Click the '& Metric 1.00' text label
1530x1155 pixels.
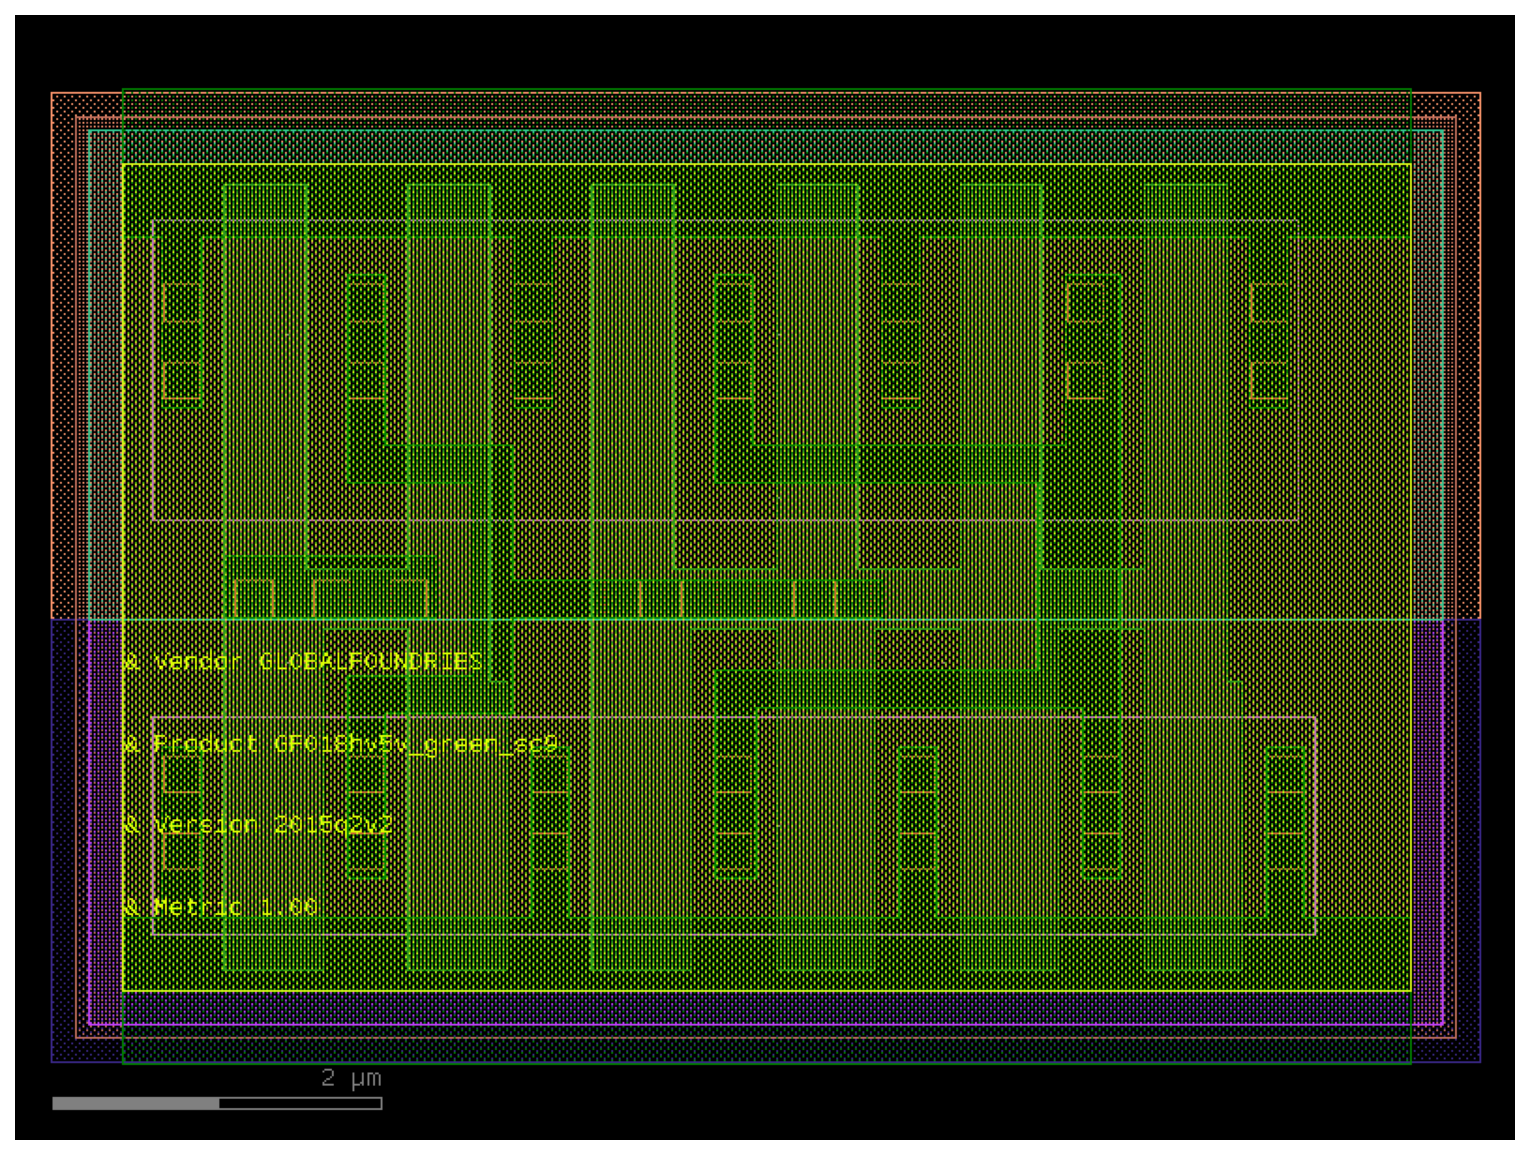pyautogui.click(x=220, y=907)
